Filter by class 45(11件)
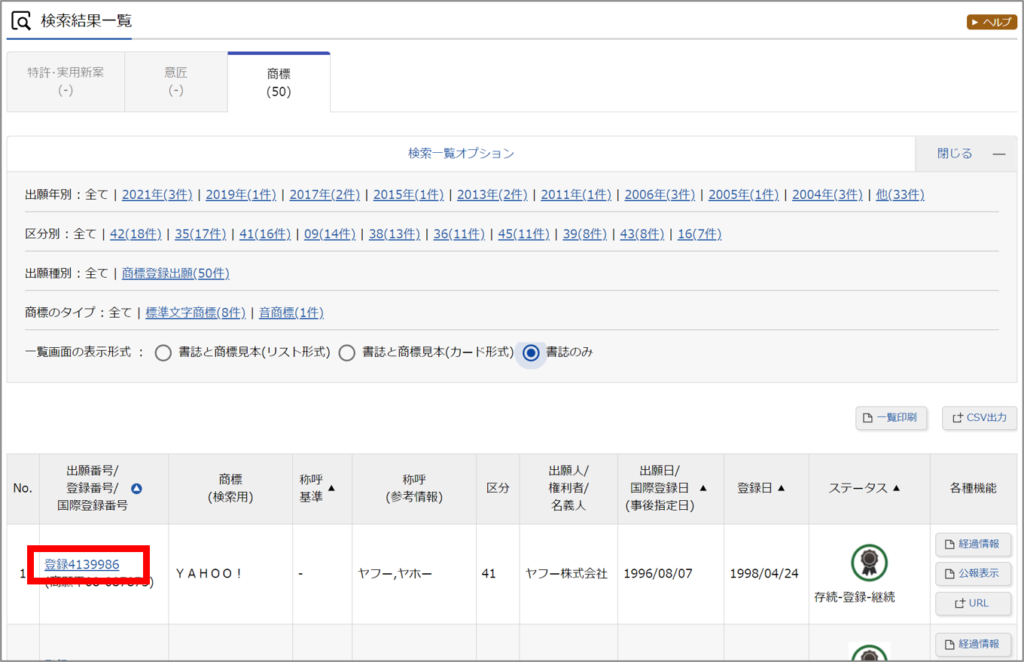 point(524,234)
